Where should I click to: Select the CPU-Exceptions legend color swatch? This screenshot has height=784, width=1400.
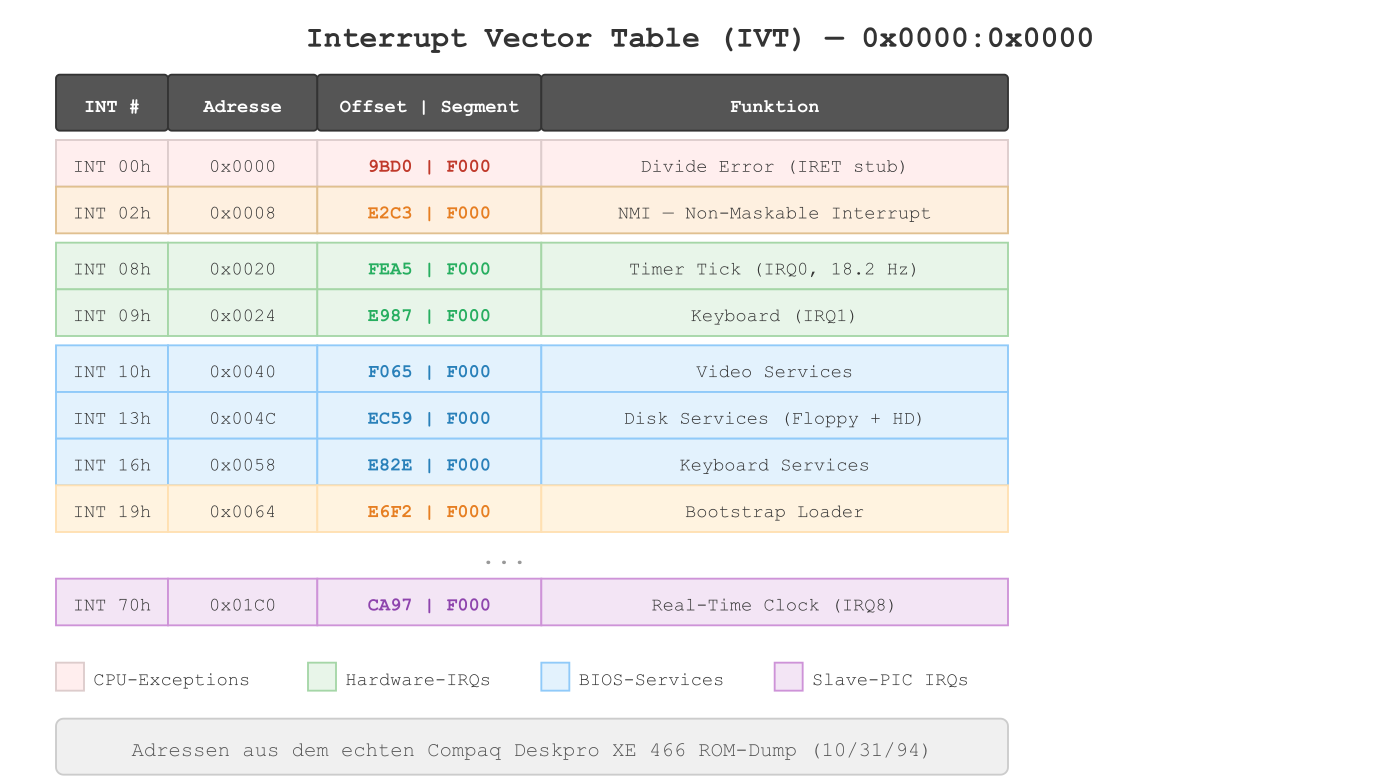pyautogui.click(x=70, y=677)
